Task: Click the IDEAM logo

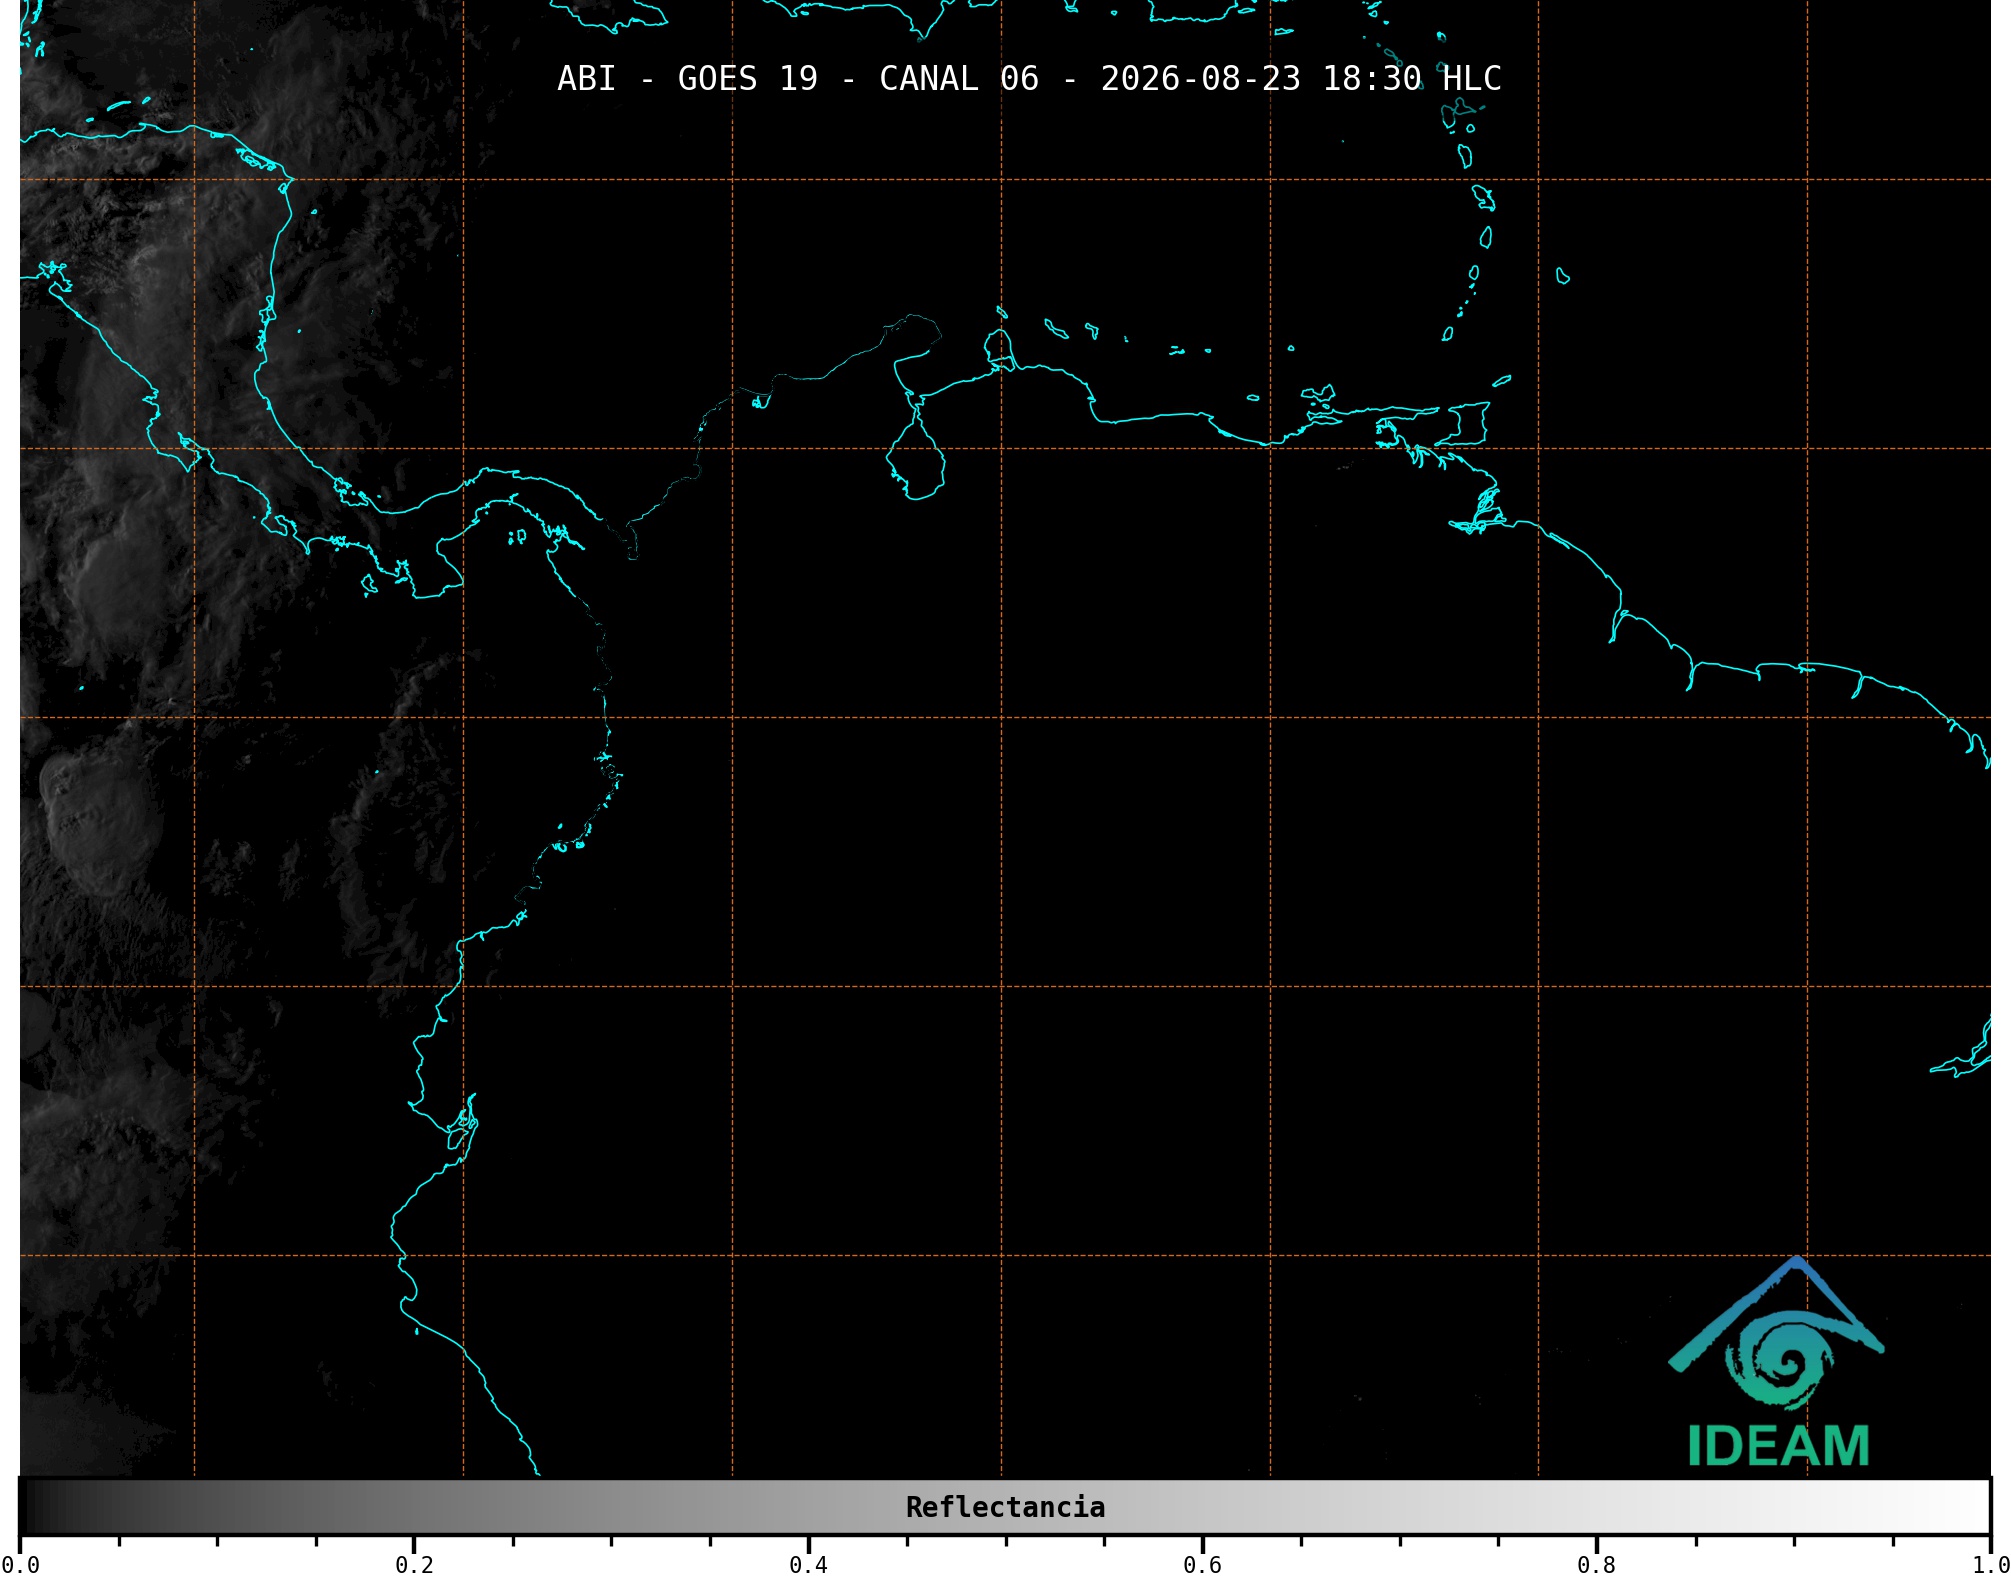Action: coord(1777,1362)
